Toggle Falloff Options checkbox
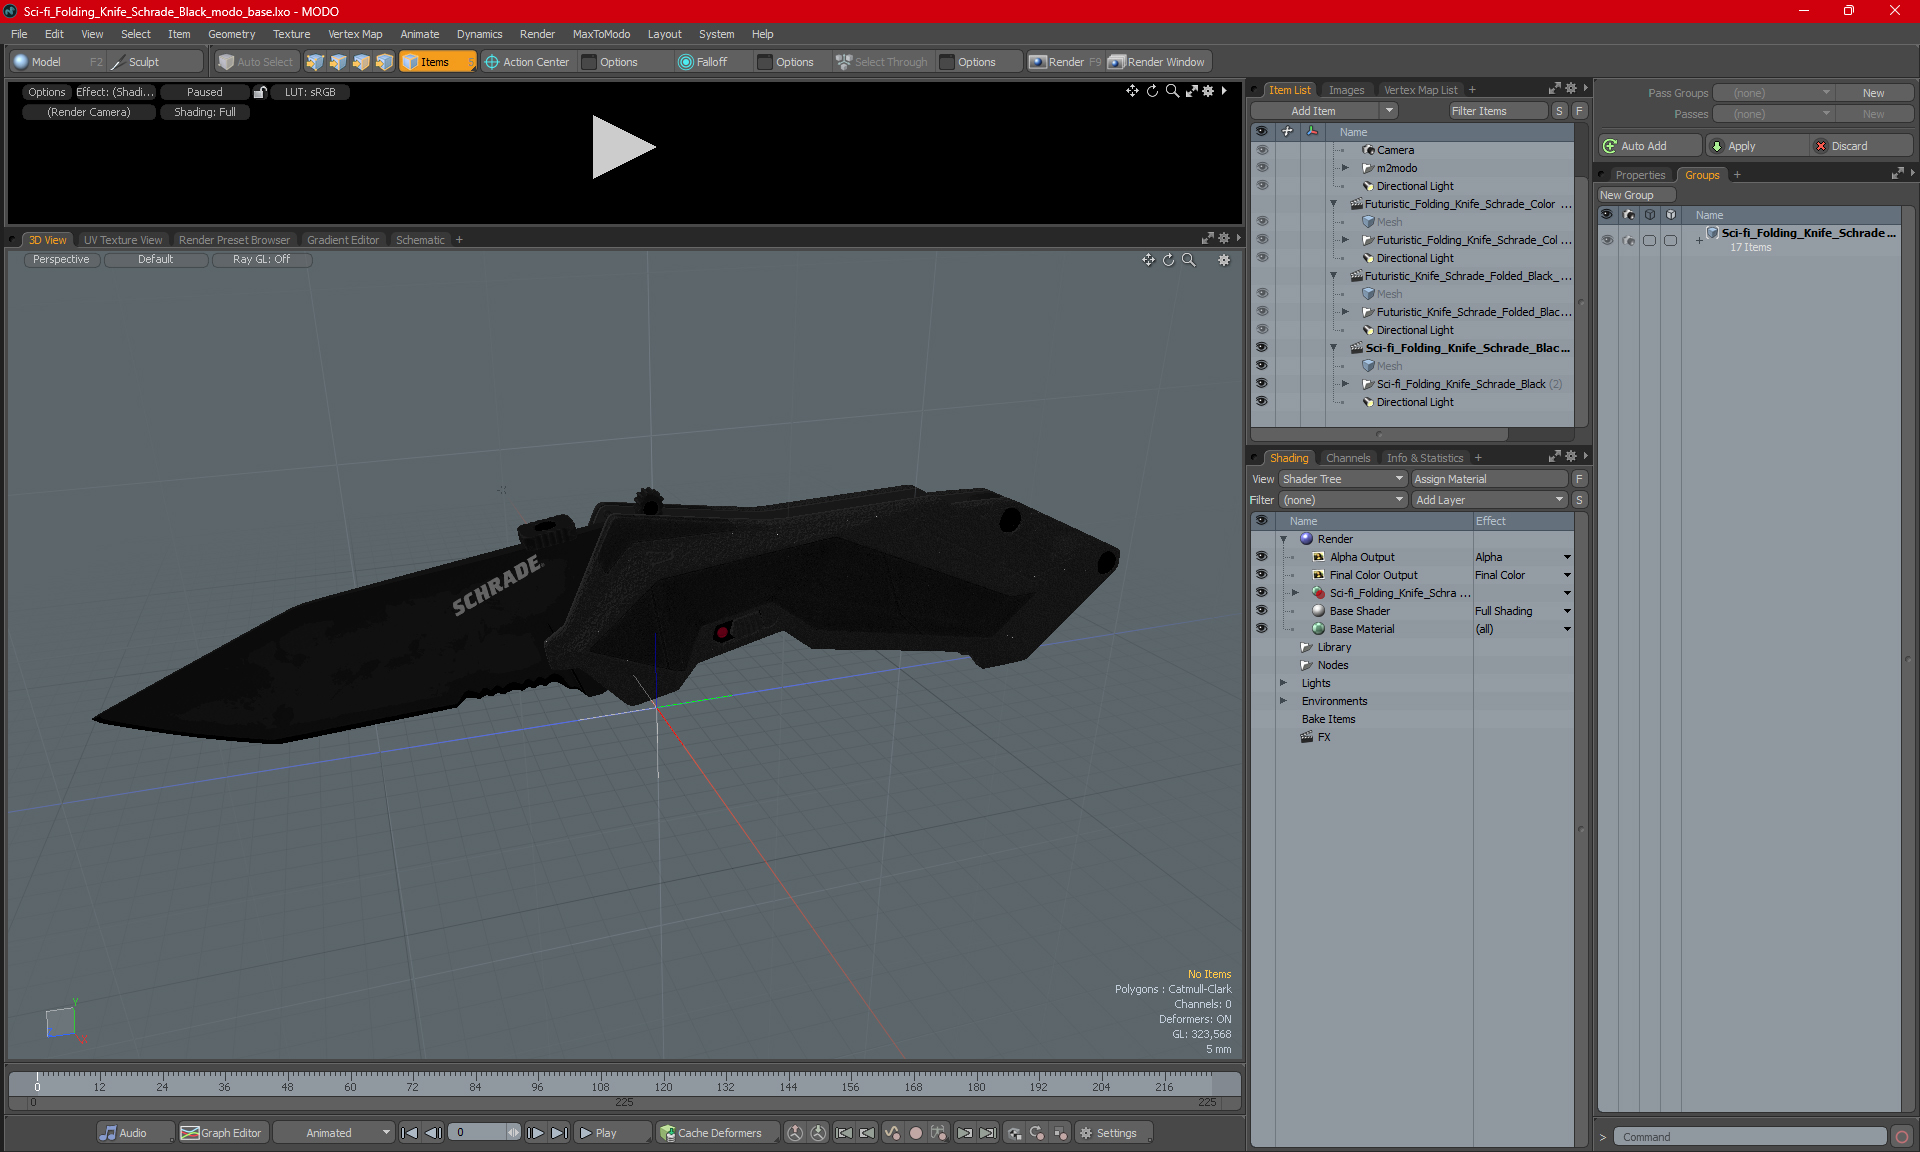Image resolution: width=1920 pixels, height=1152 pixels. [x=765, y=62]
